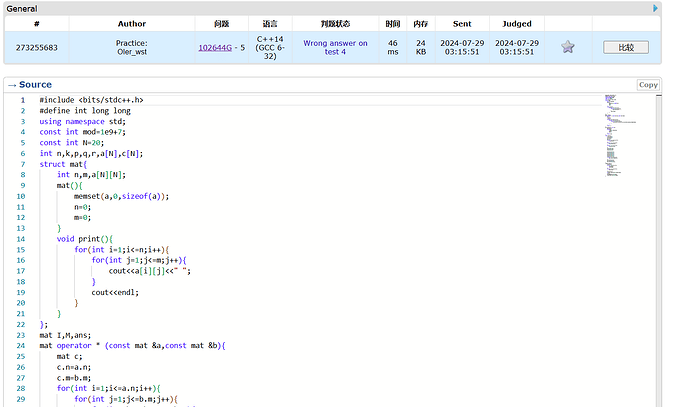Click code line 'const int mod=1e9+7;'

coord(82,132)
